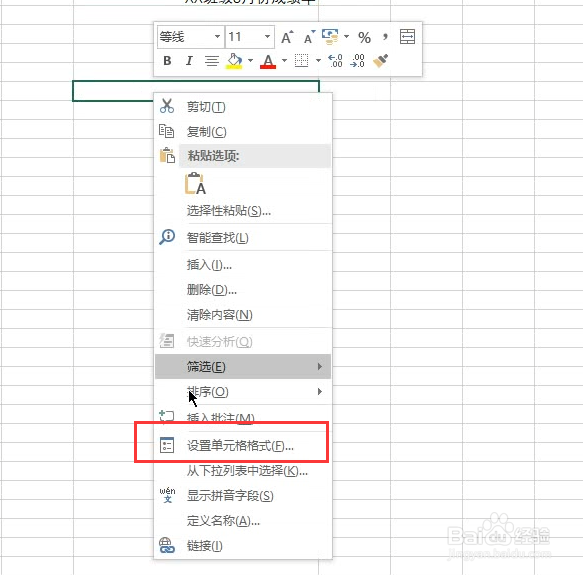The height and width of the screenshot is (575, 583).
Task: Select 剪切(T) Cut from context menu
Action: click(243, 107)
